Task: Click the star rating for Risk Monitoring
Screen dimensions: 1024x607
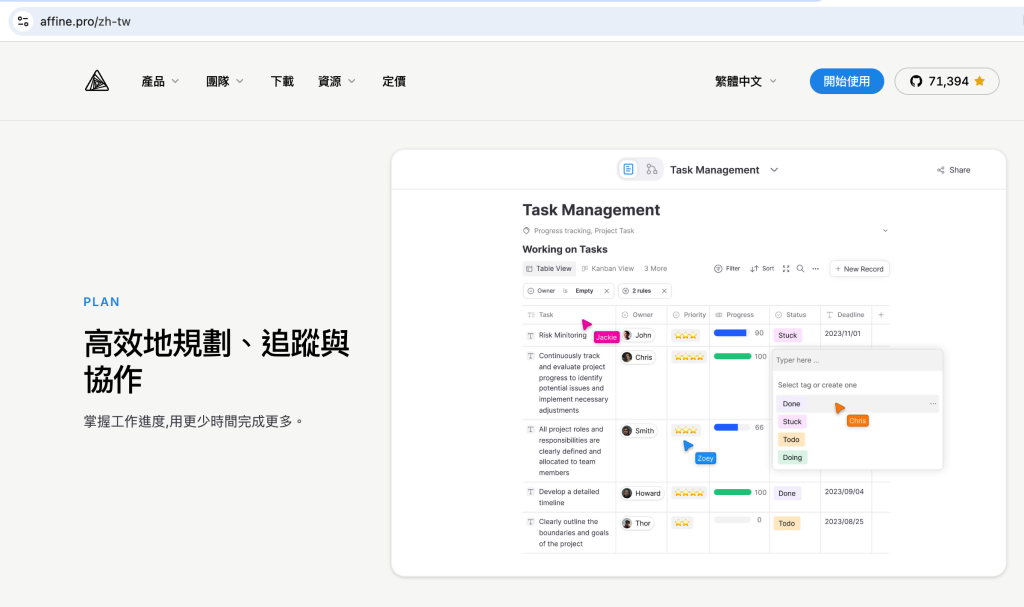Action: tap(686, 335)
